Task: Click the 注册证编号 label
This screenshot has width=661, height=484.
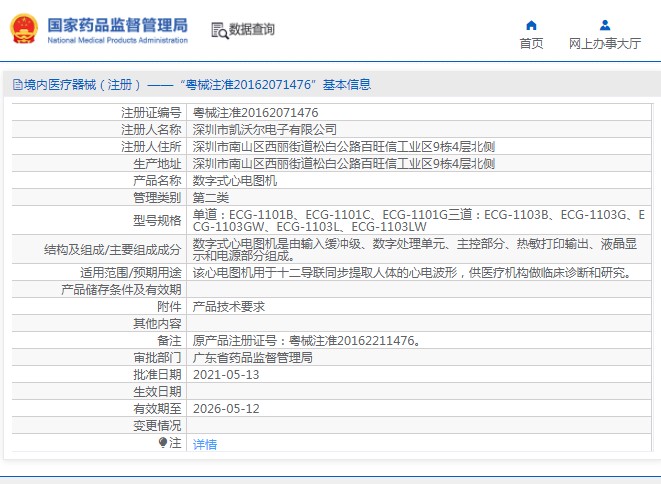Action: tap(151, 113)
